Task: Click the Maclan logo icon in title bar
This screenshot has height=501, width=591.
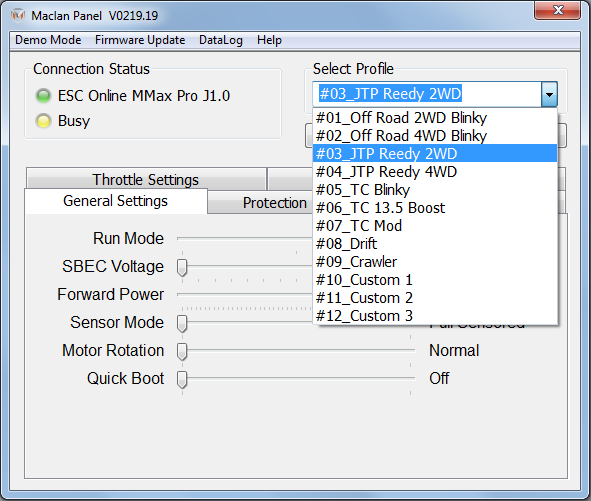Action: [x=18, y=15]
